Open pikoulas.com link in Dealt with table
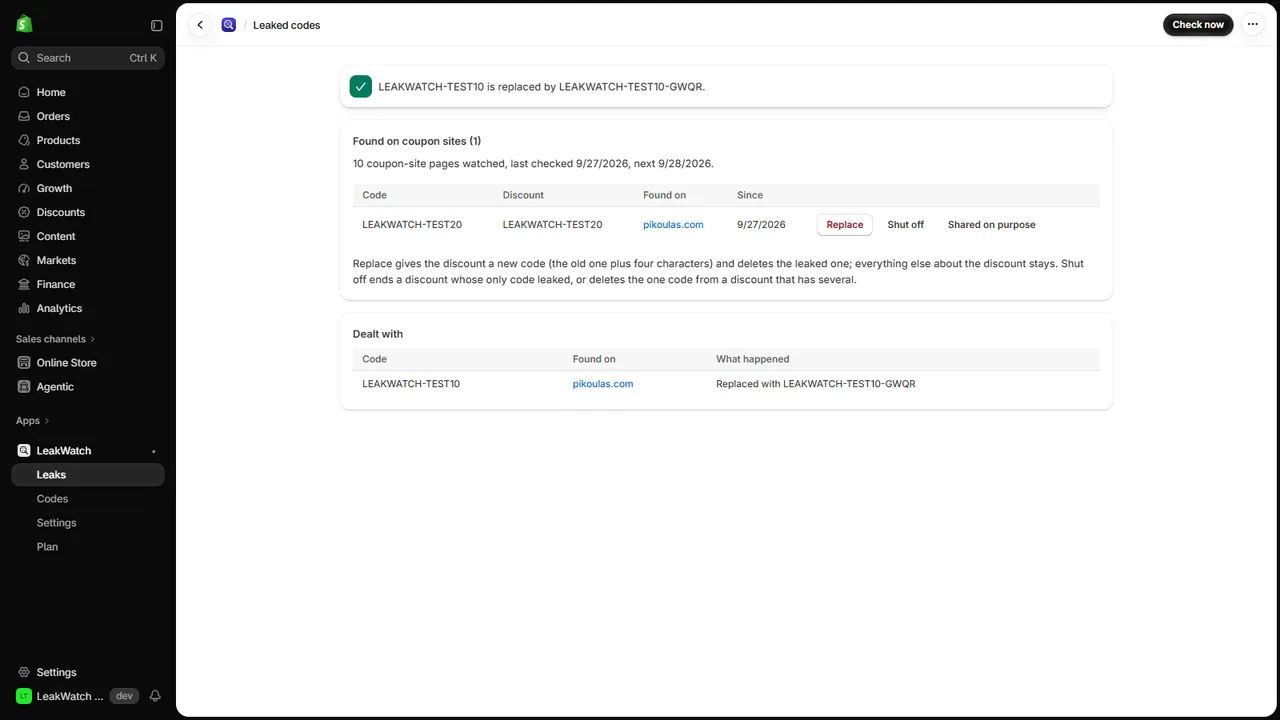This screenshot has height=720, width=1280. (603, 384)
